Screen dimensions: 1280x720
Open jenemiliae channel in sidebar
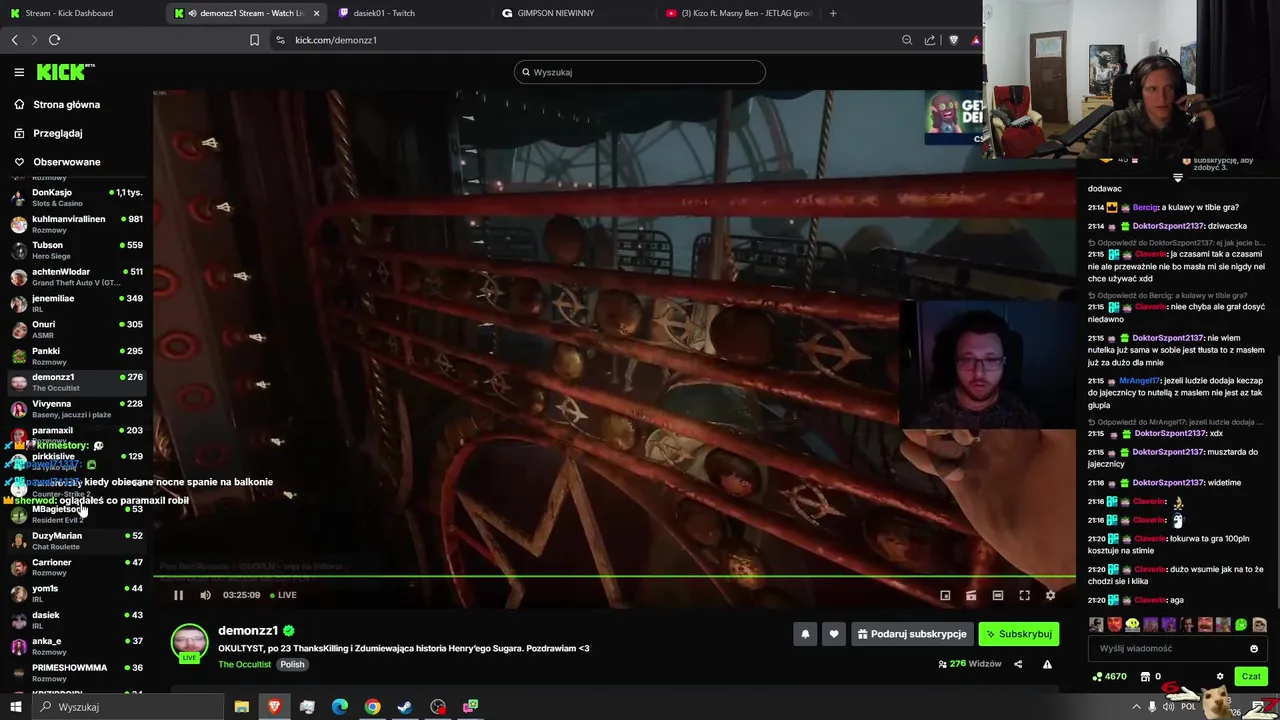click(x=76, y=303)
